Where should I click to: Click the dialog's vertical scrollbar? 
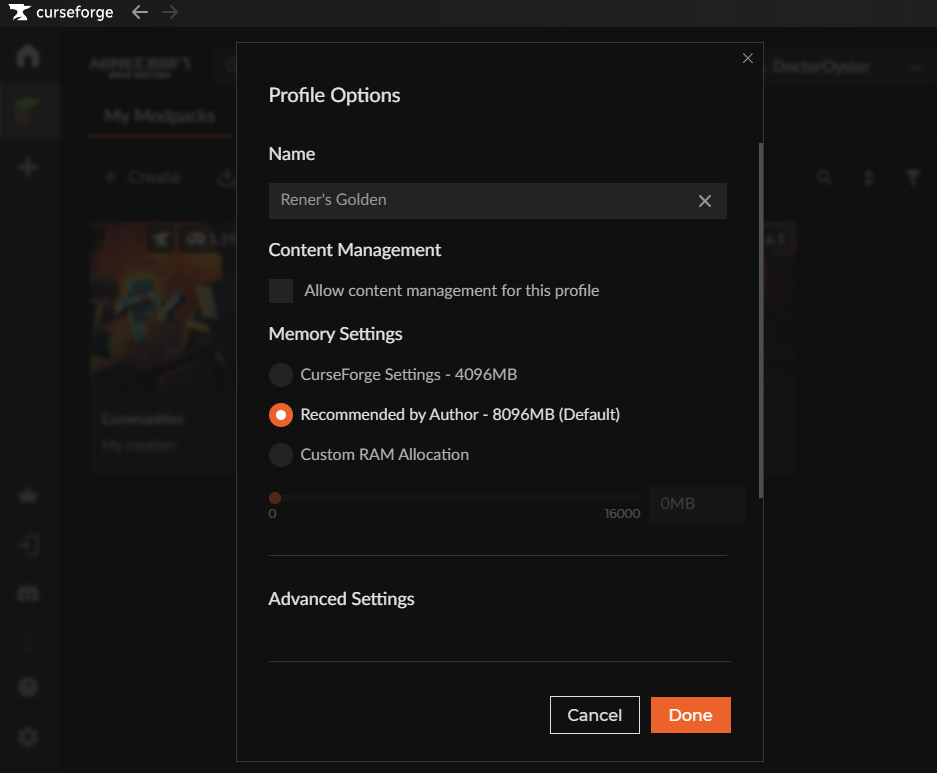pos(761,320)
